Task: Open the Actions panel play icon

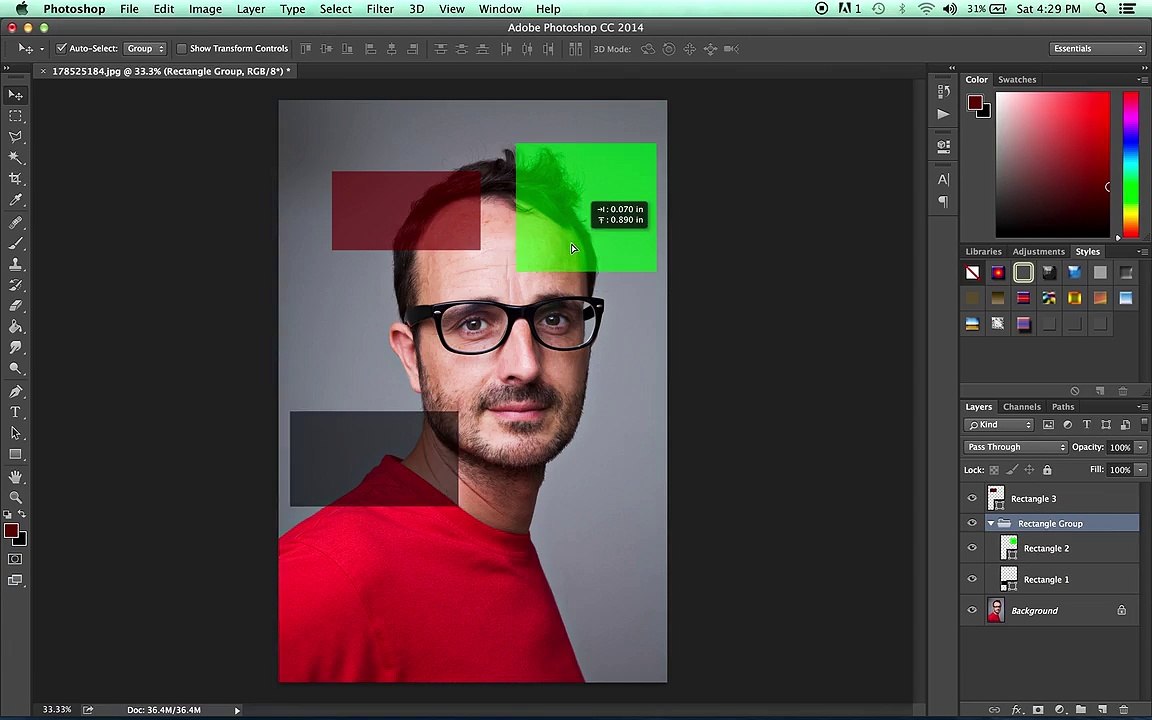Action: click(x=944, y=114)
